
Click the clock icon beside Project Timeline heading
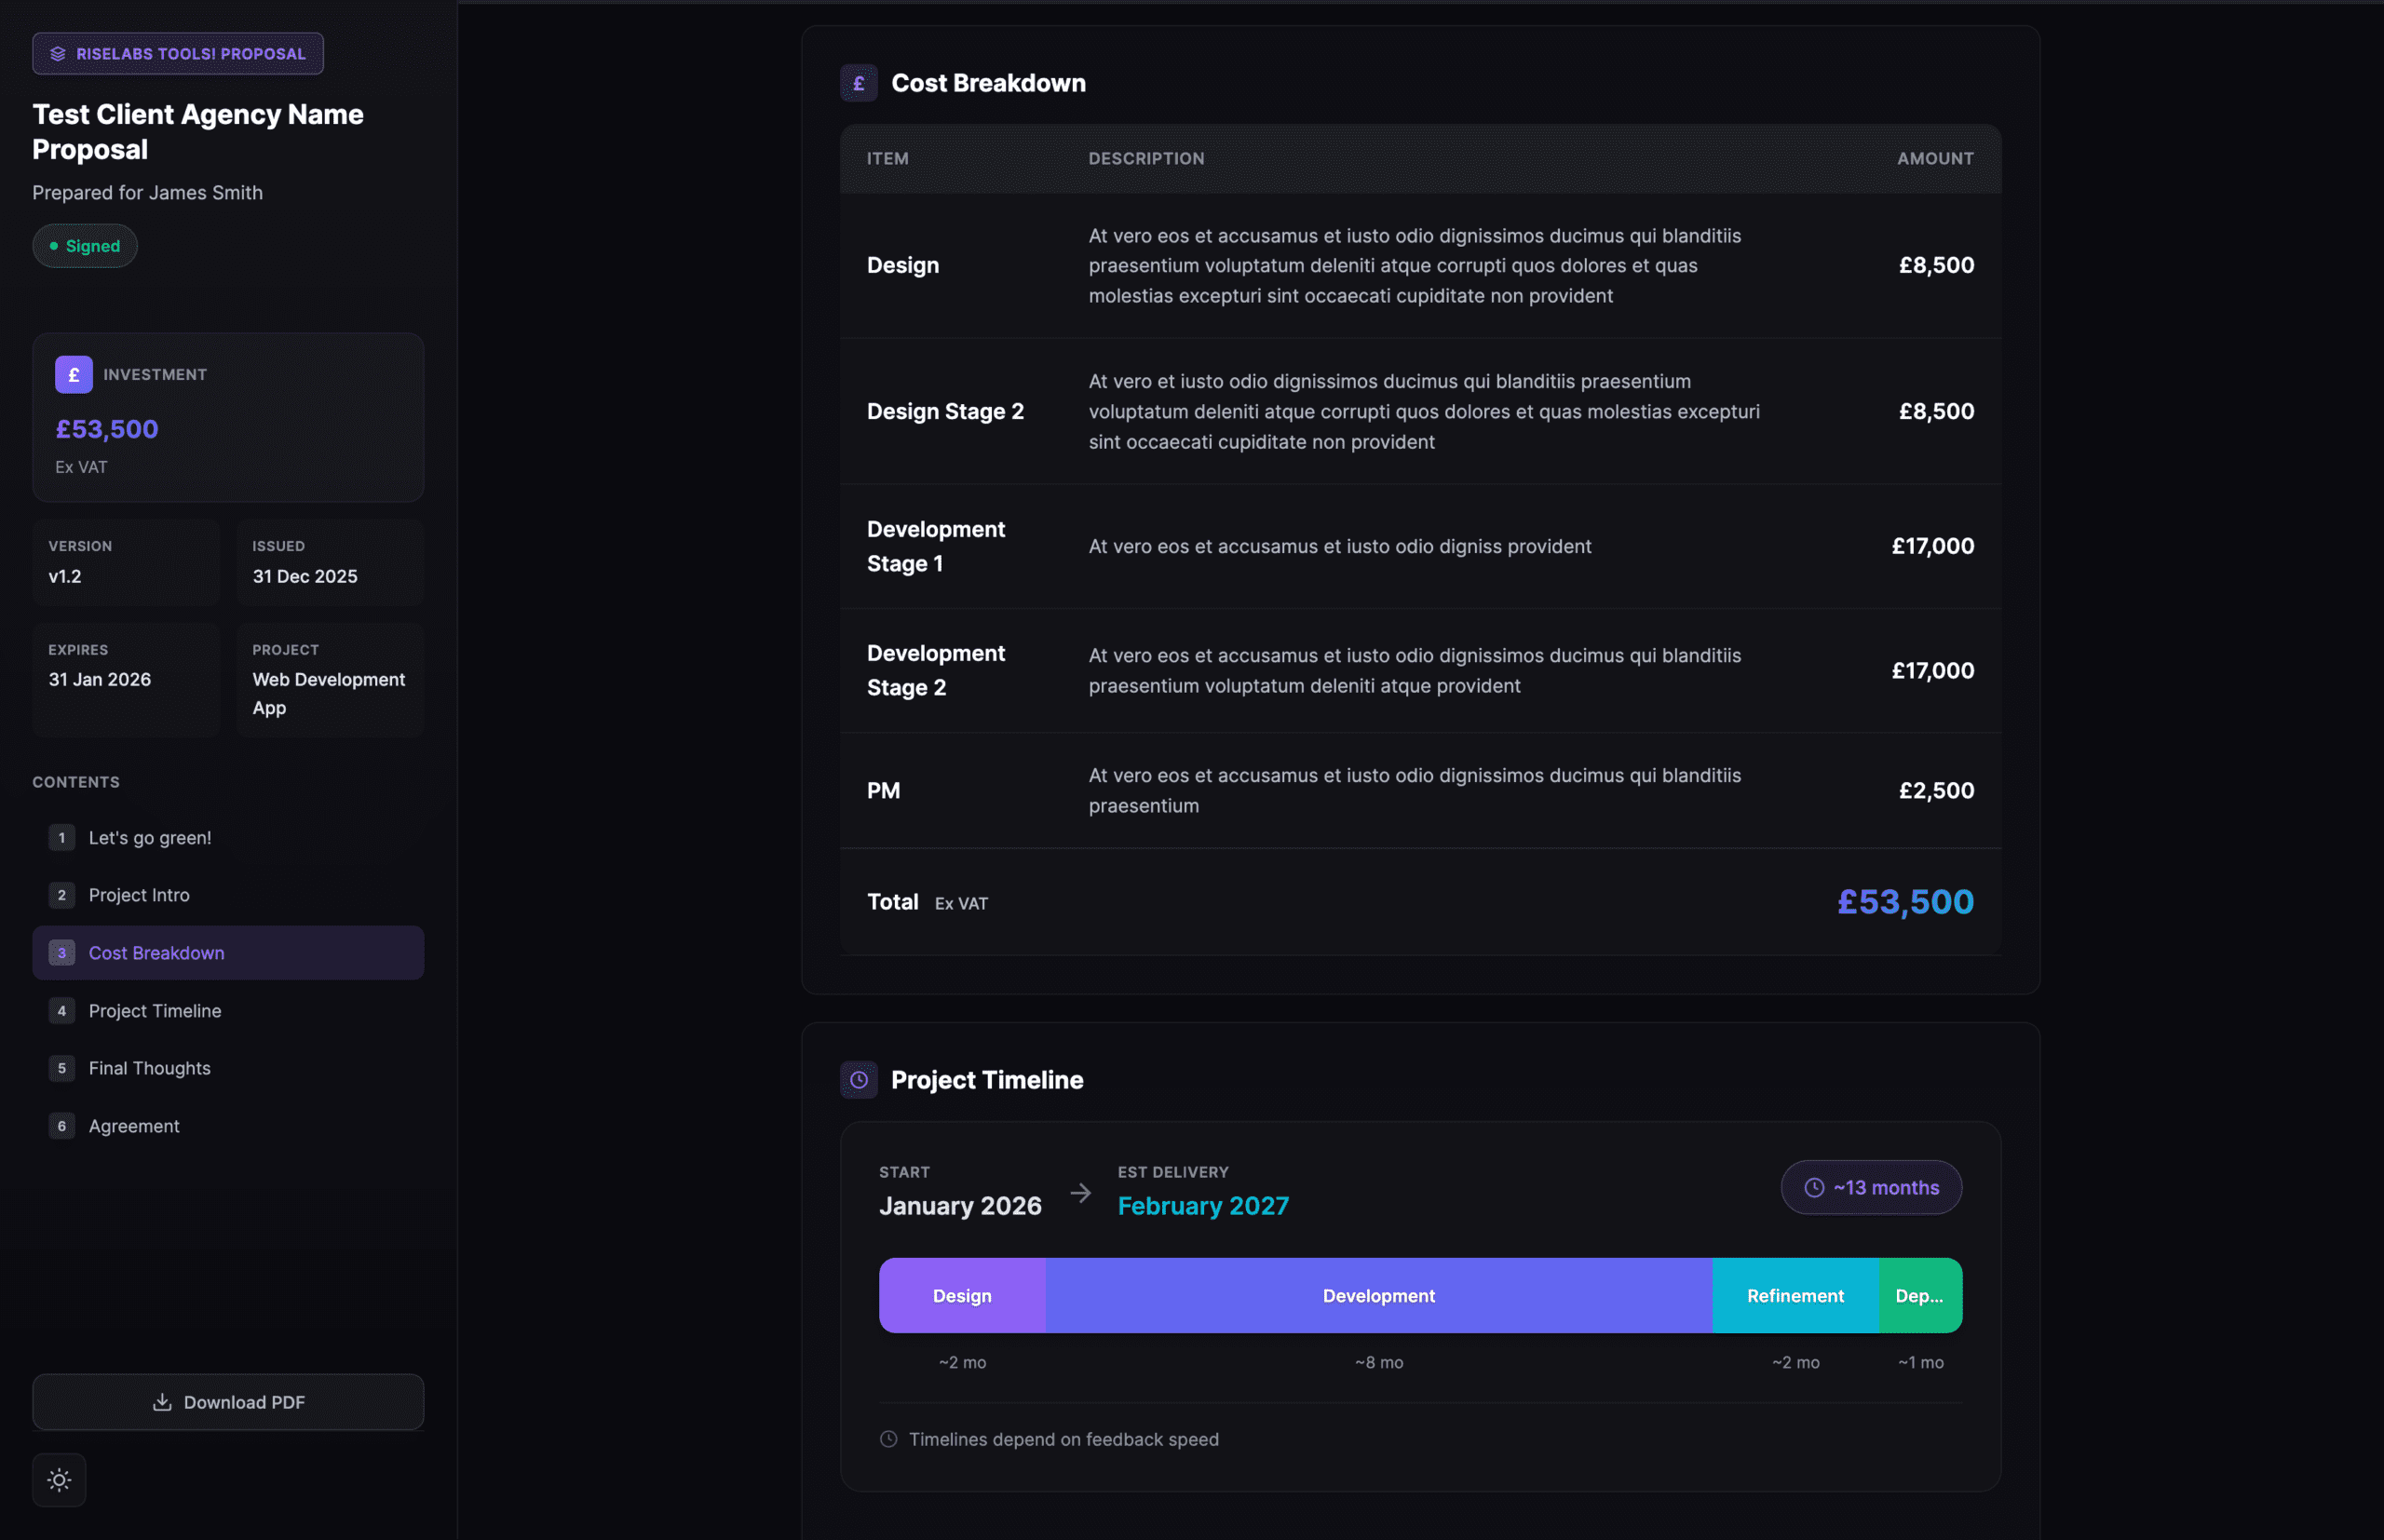tap(858, 1079)
